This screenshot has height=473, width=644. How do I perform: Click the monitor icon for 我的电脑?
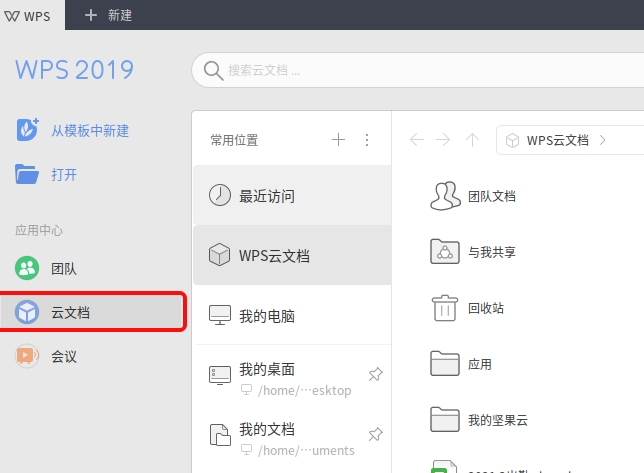pyautogui.click(x=220, y=315)
